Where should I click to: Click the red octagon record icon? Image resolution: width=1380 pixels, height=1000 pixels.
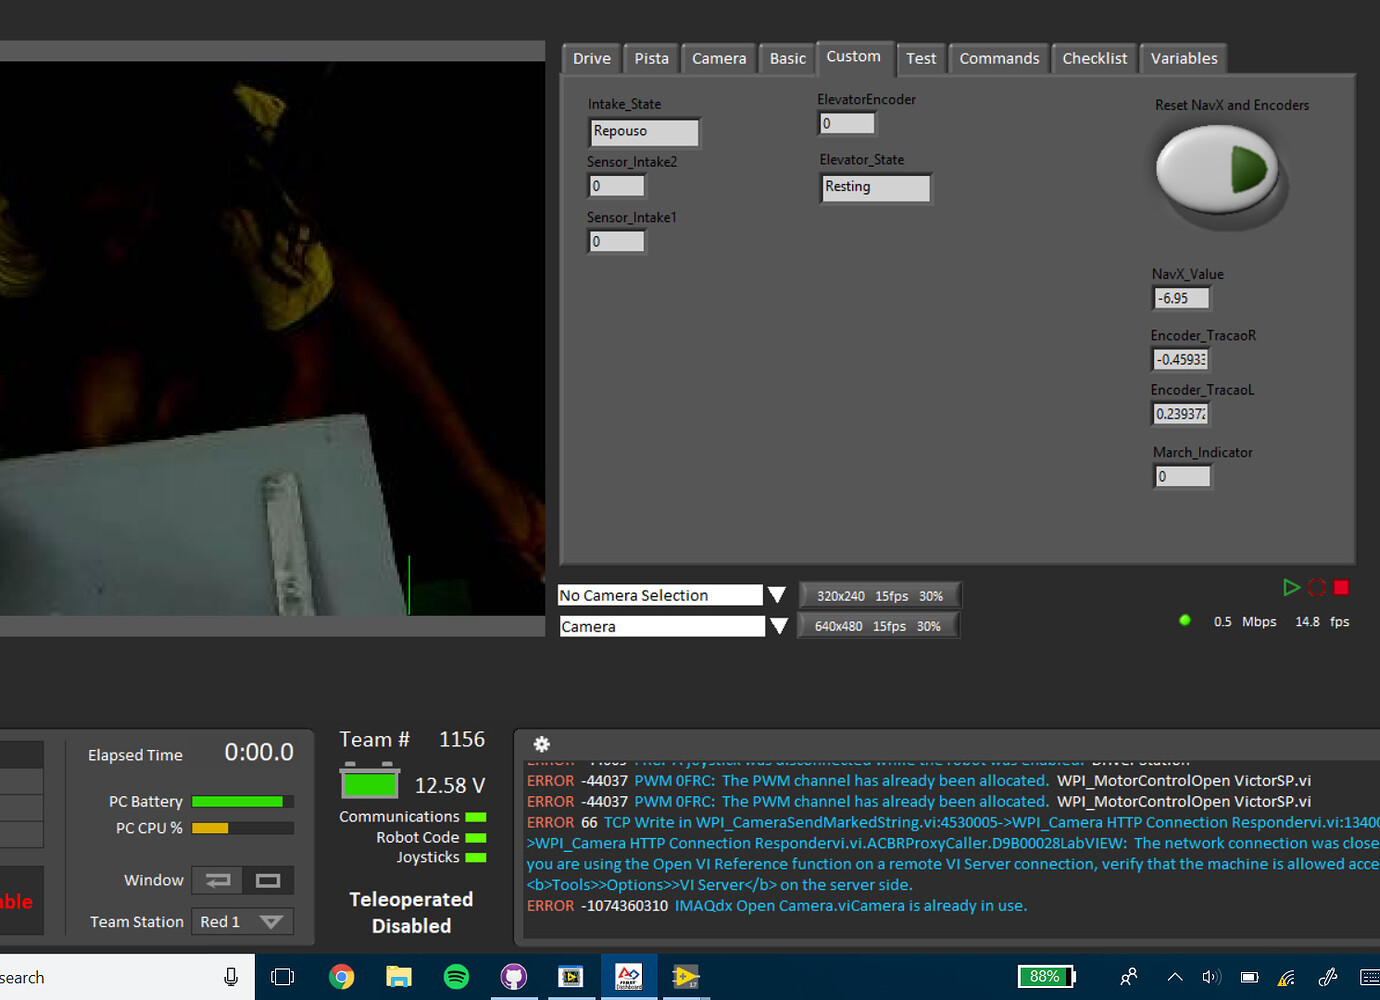click(x=1316, y=587)
